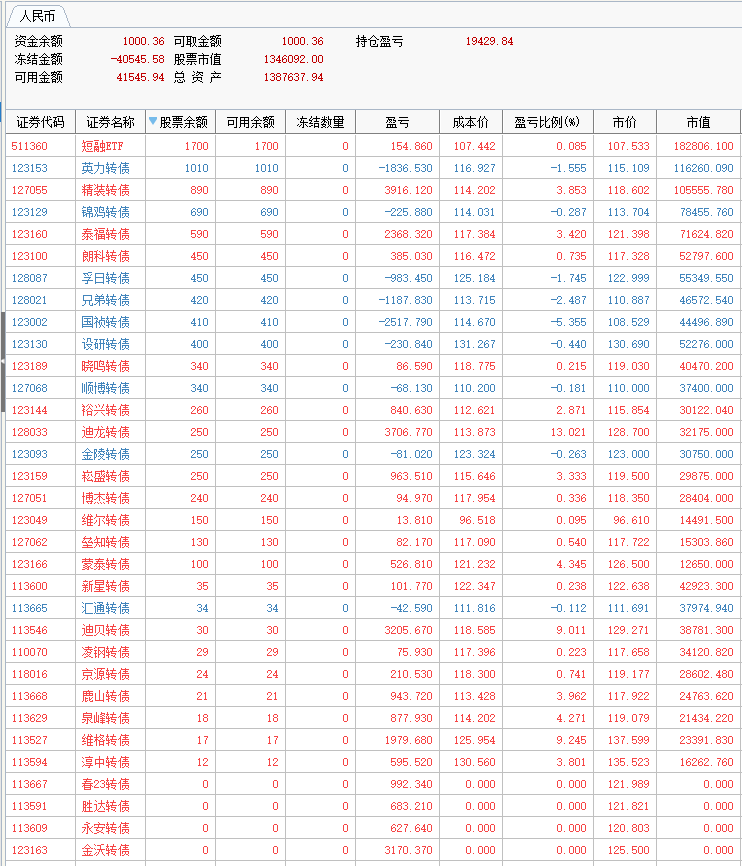Image resolution: width=742 pixels, height=866 pixels.
Task: Click the 股票余额 sort arrow indicator
Action: point(153,121)
